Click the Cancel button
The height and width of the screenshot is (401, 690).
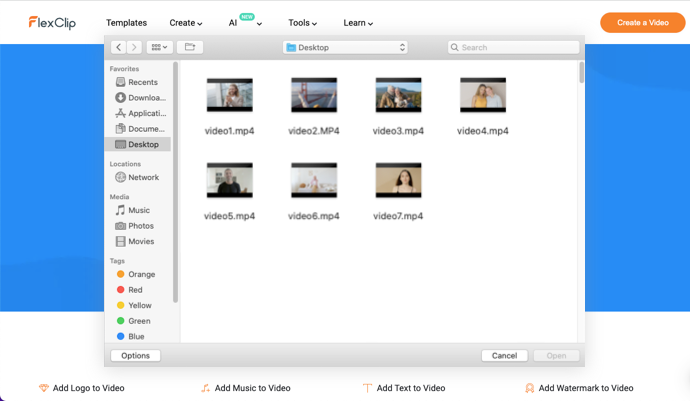pos(504,355)
